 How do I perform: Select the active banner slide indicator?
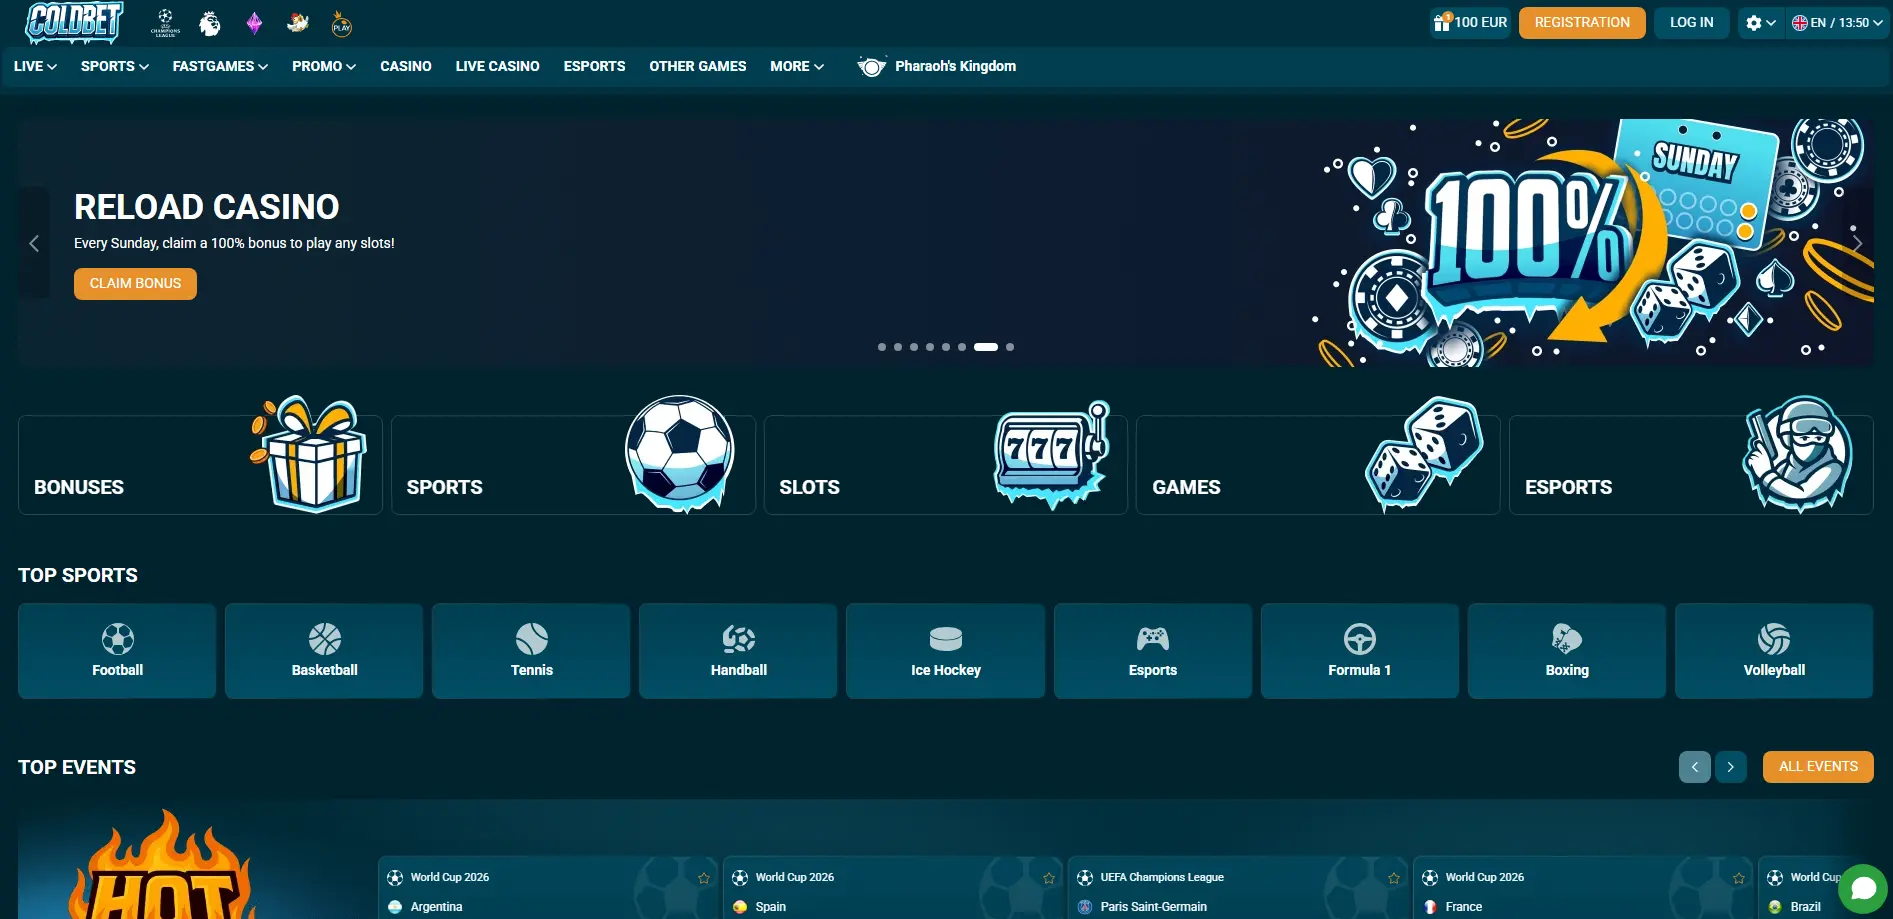tap(986, 347)
